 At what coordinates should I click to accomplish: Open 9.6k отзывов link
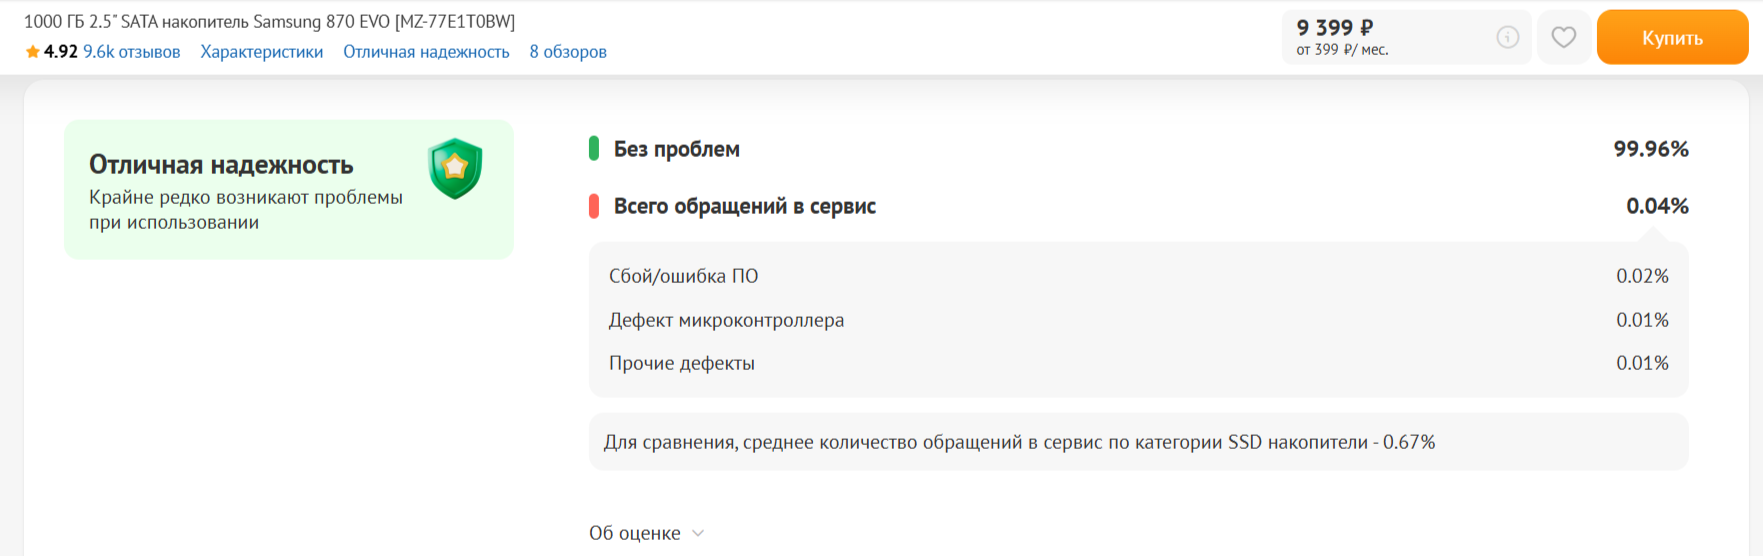(x=132, y=52)
